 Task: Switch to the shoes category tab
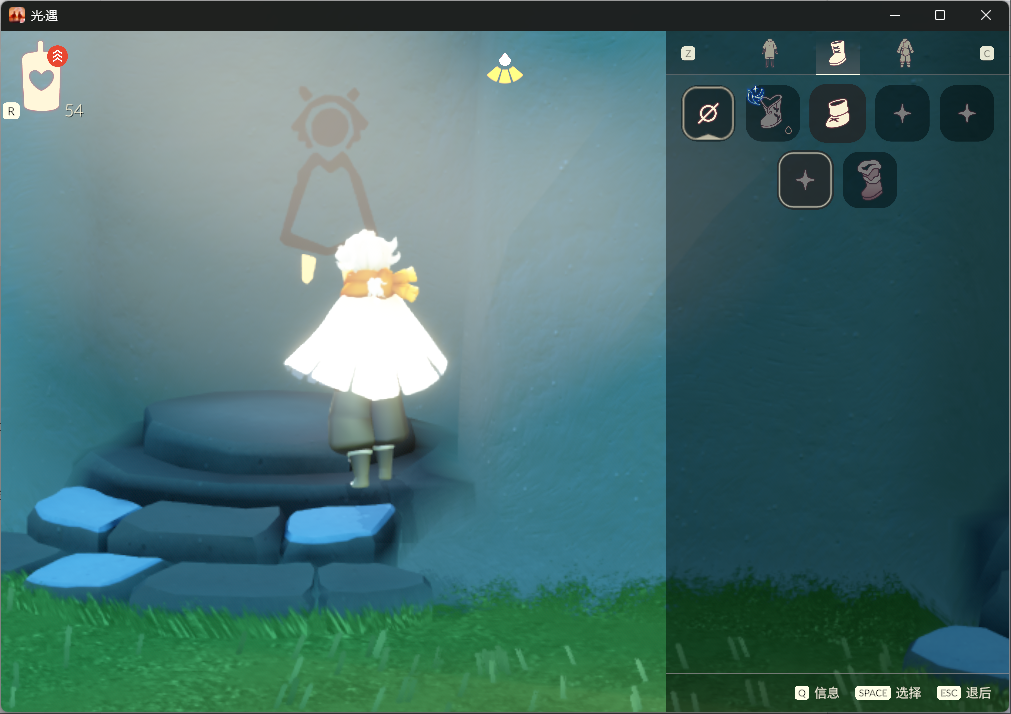pos(838,54)
